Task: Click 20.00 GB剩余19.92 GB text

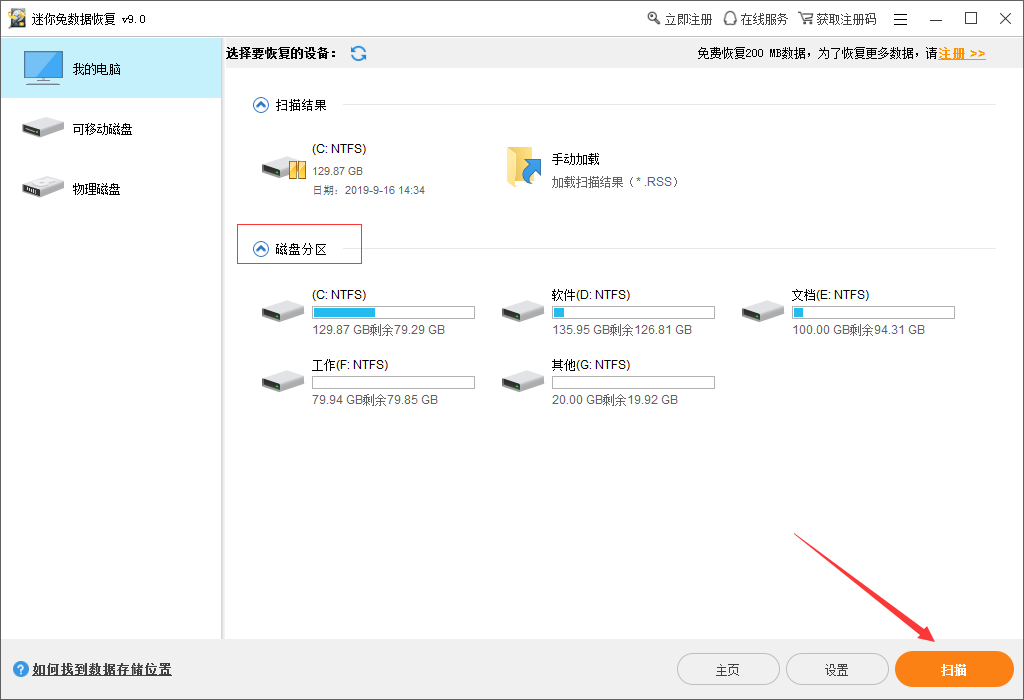Action: pyautogui.click(x=615, y=400)
